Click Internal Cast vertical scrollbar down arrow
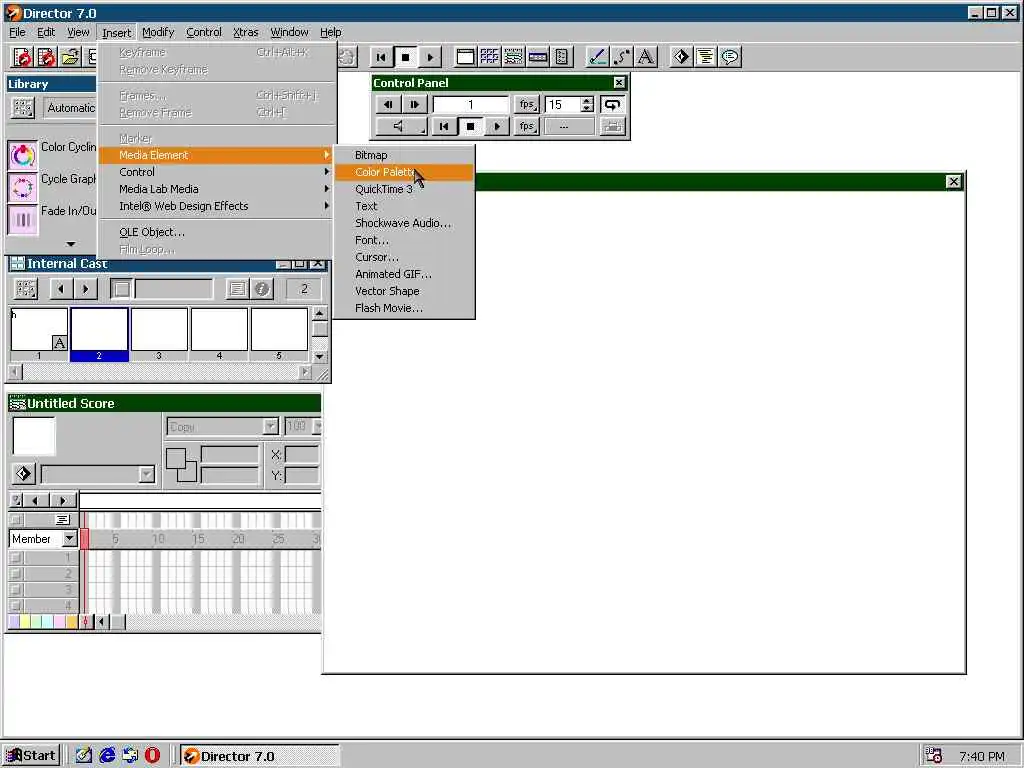The image size is (1024, 768). pyautogui.click(x=319, y=357)
